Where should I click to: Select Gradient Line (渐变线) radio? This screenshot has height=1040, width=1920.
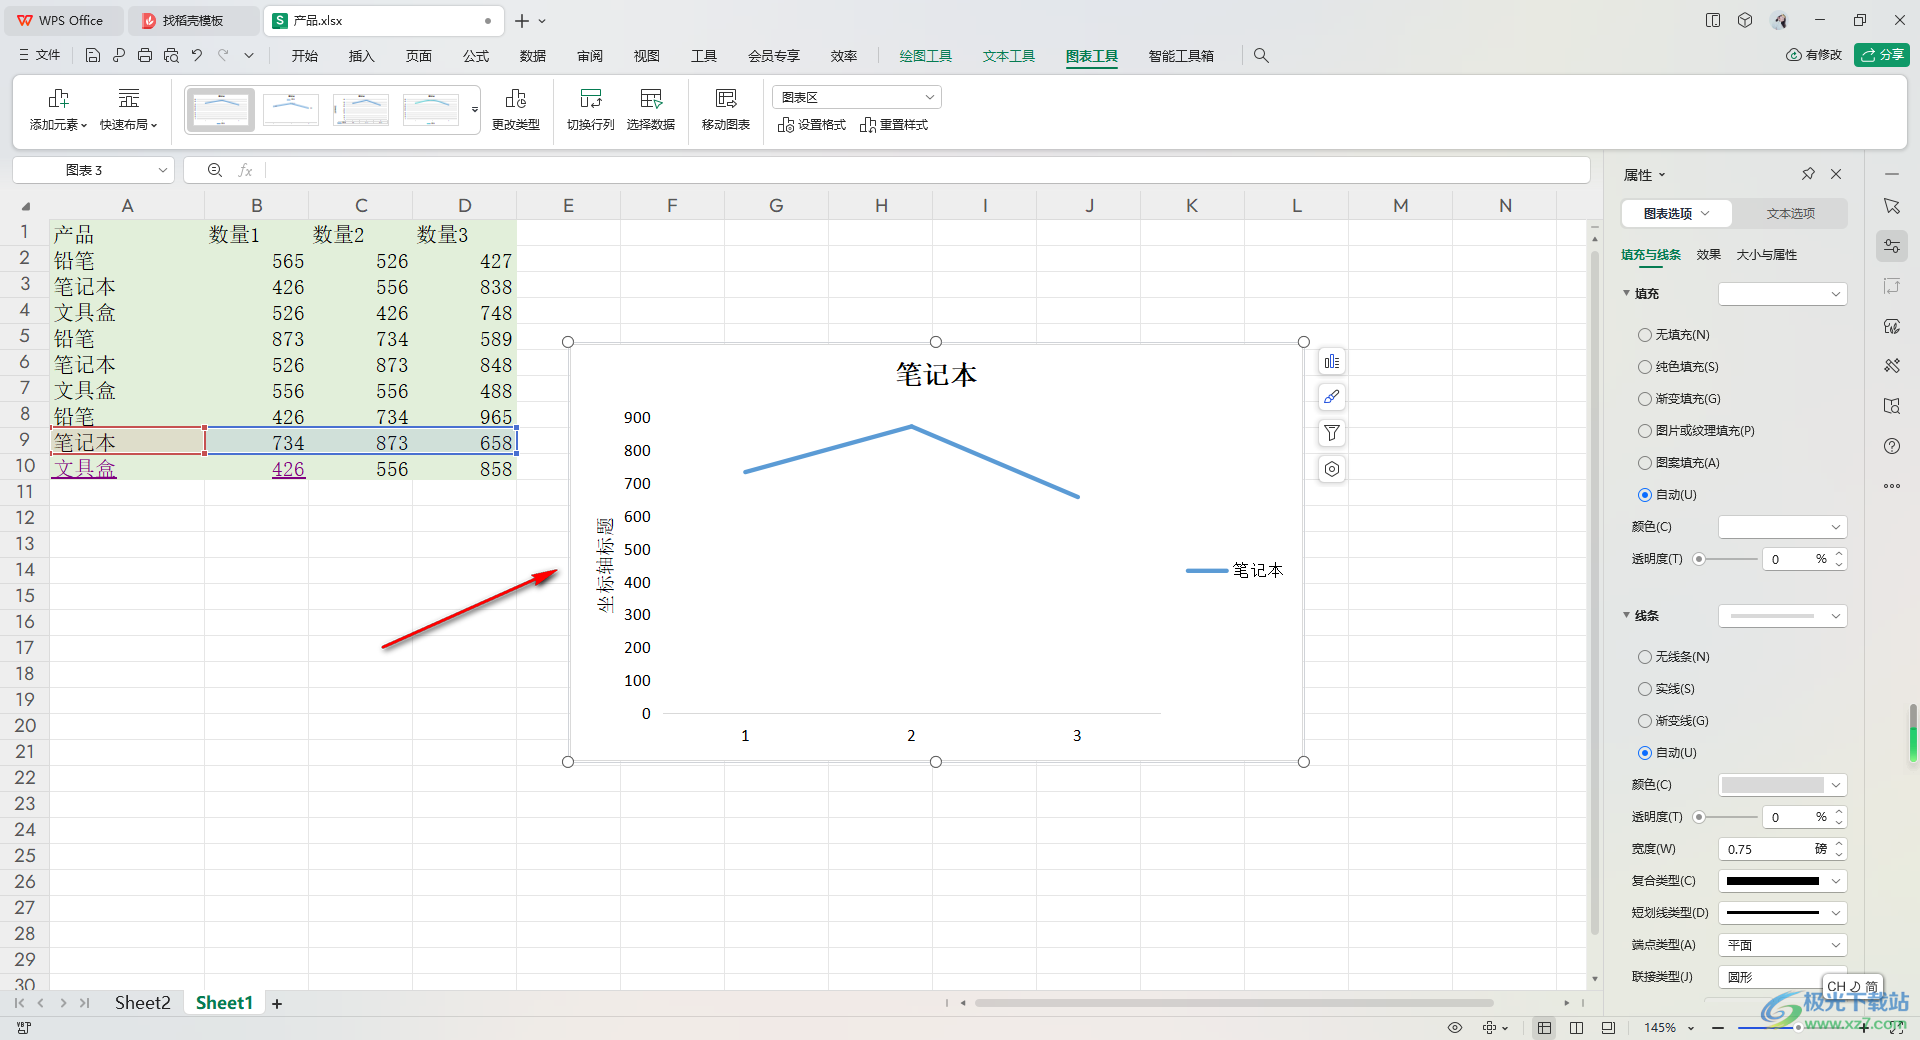click(1645, 721)
